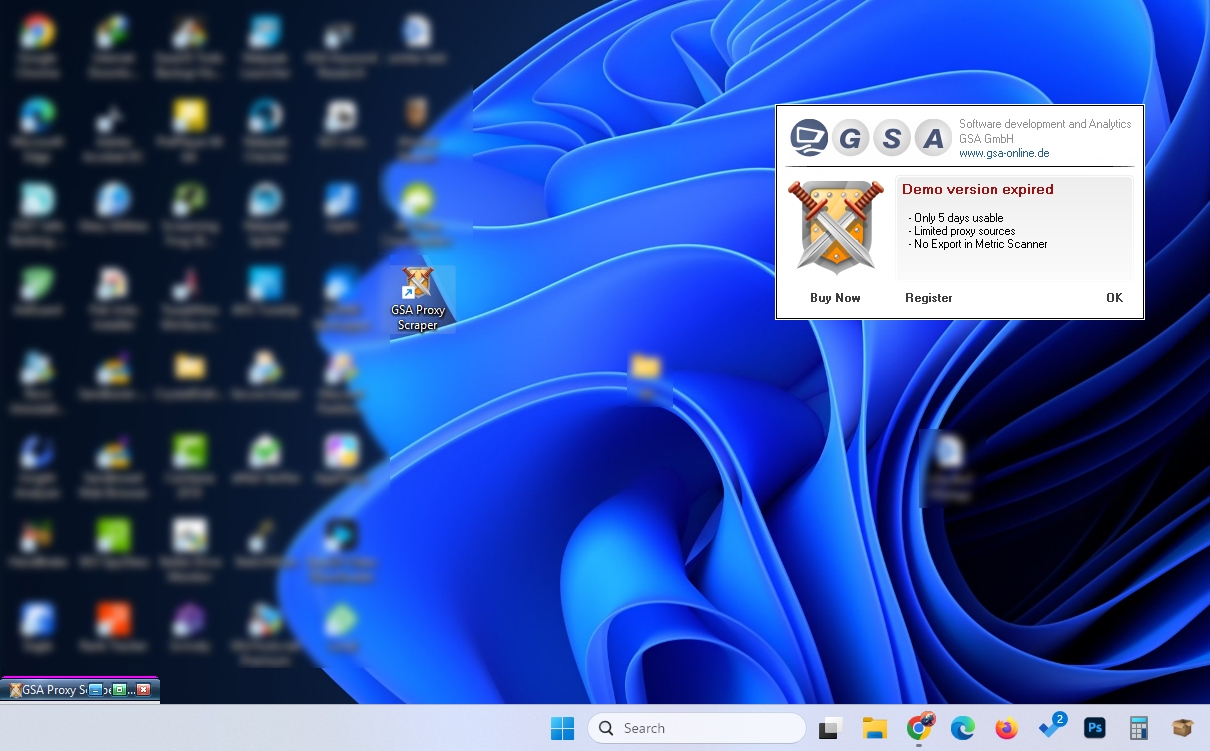Open Microsoft Edge from the taskbar

(963, 728)
